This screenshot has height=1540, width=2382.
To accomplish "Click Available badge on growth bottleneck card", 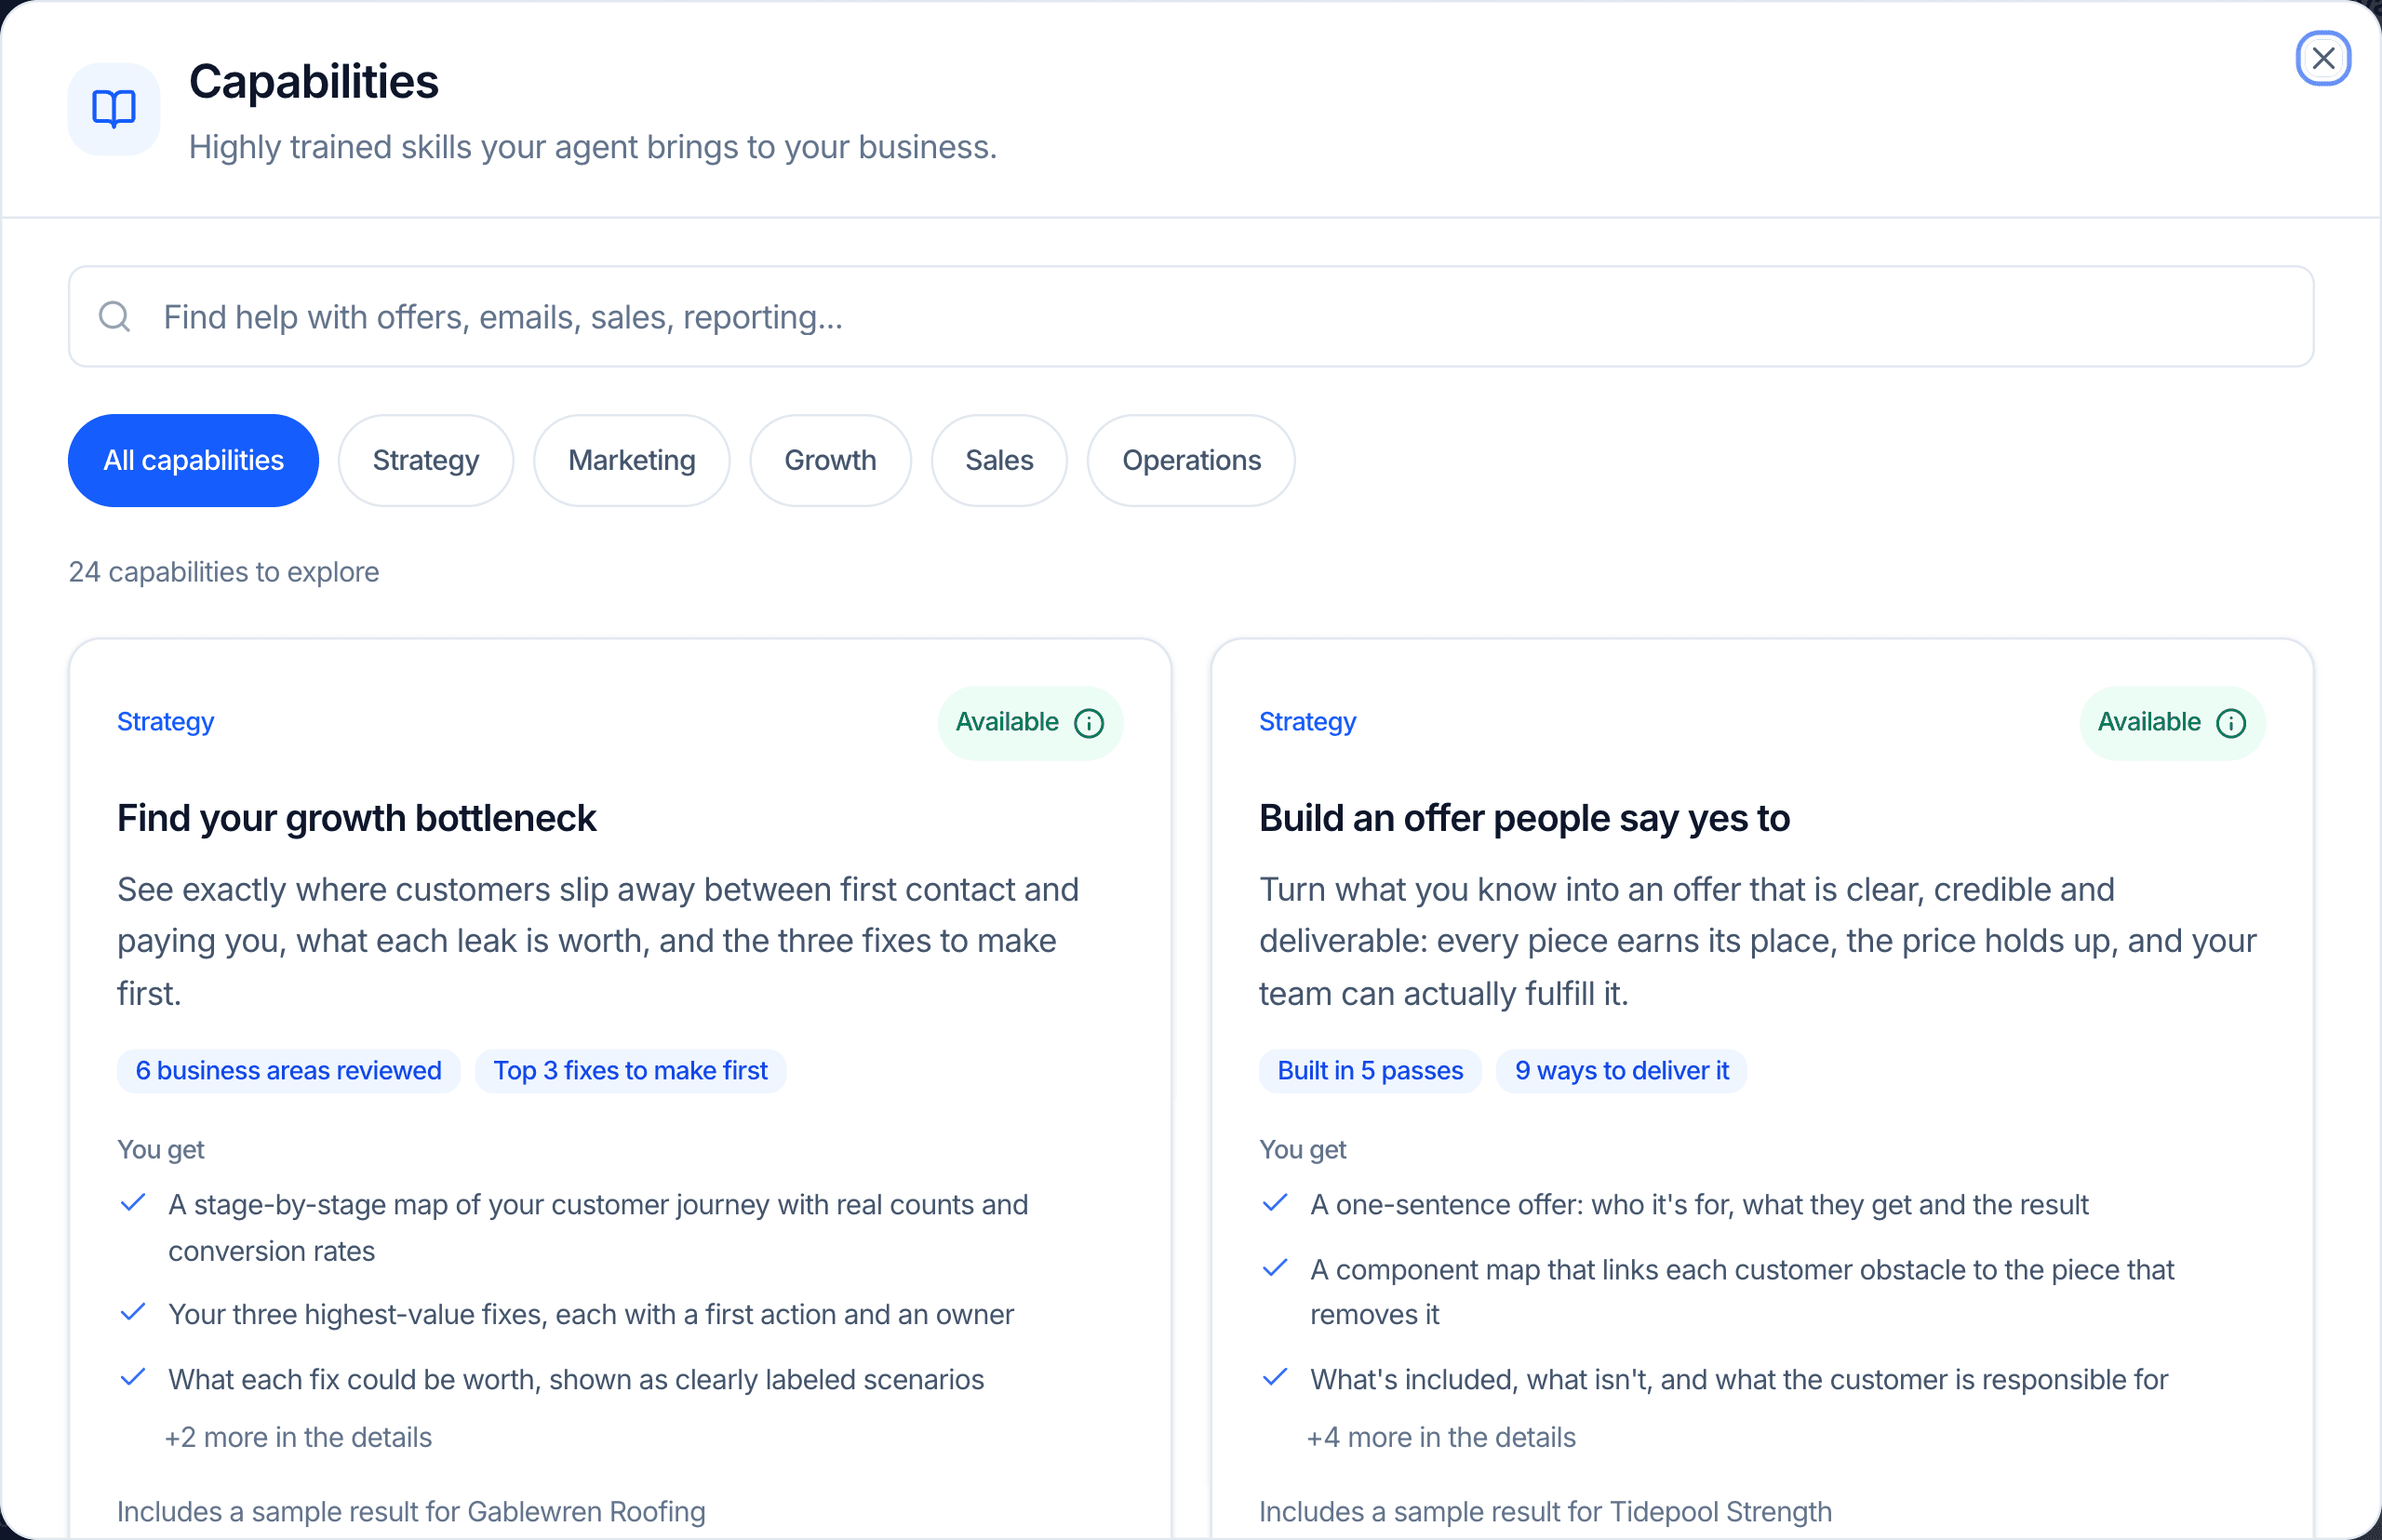I will coord(1030,723).
